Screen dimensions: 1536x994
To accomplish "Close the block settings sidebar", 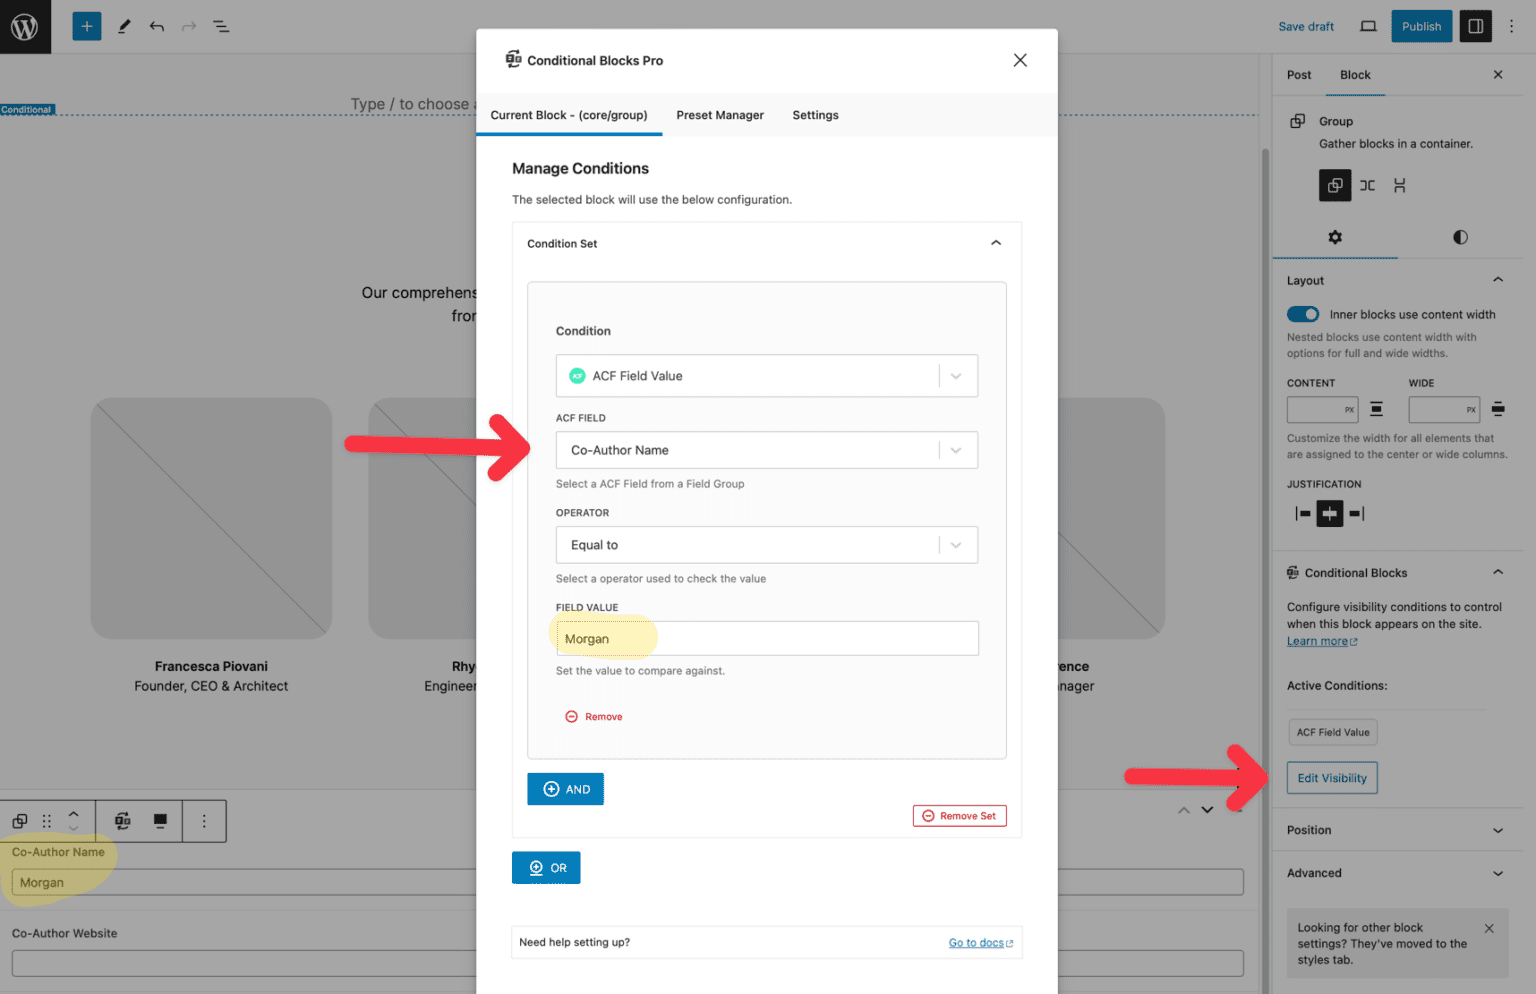I will pyautogui.click(x=1498, y=75).
